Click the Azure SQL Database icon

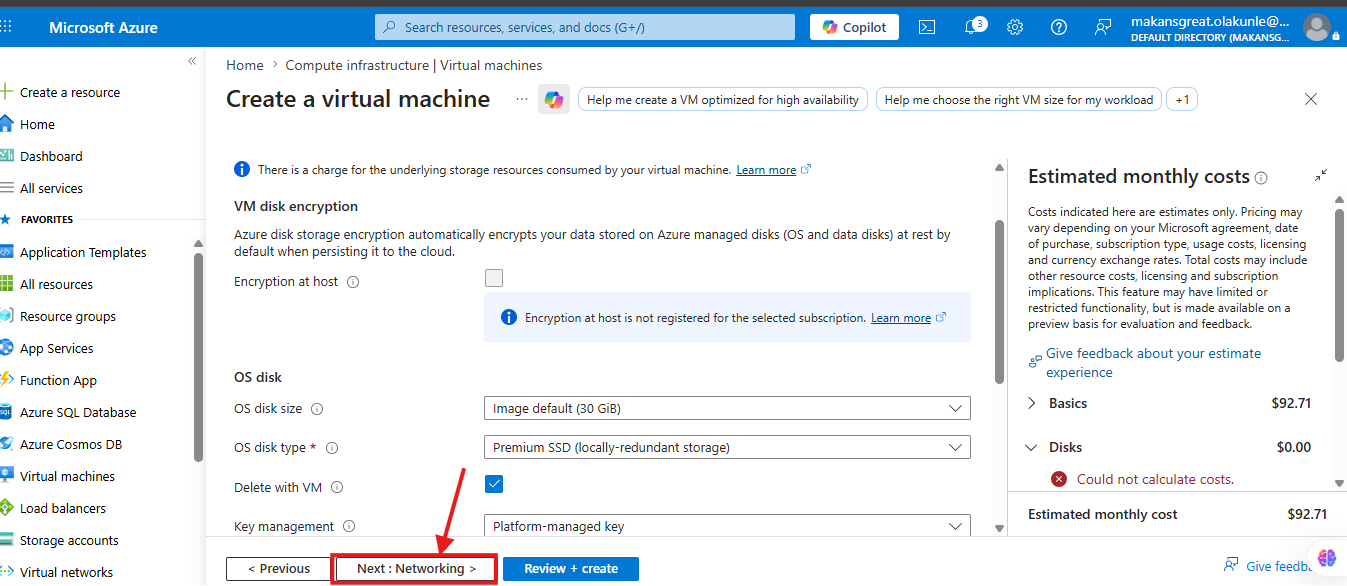[x=7, y=412]
